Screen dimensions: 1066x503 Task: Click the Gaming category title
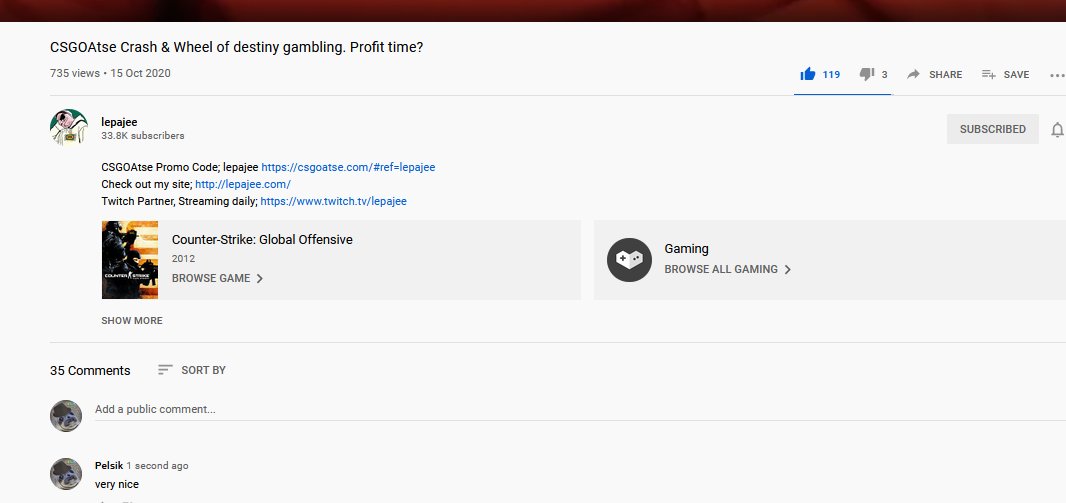[x=687, y=249]
